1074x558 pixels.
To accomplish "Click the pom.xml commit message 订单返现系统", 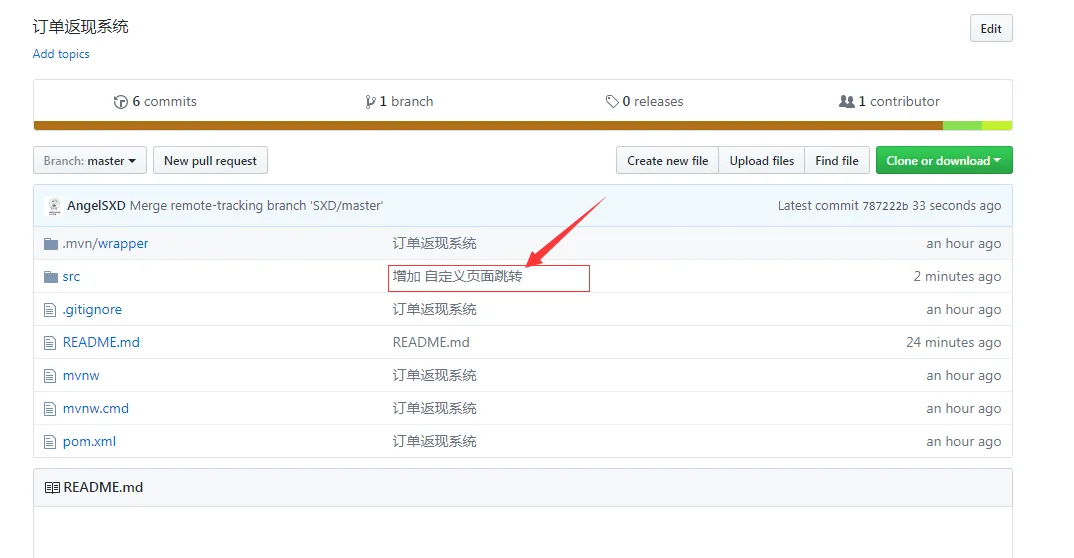I will (434, 442).
